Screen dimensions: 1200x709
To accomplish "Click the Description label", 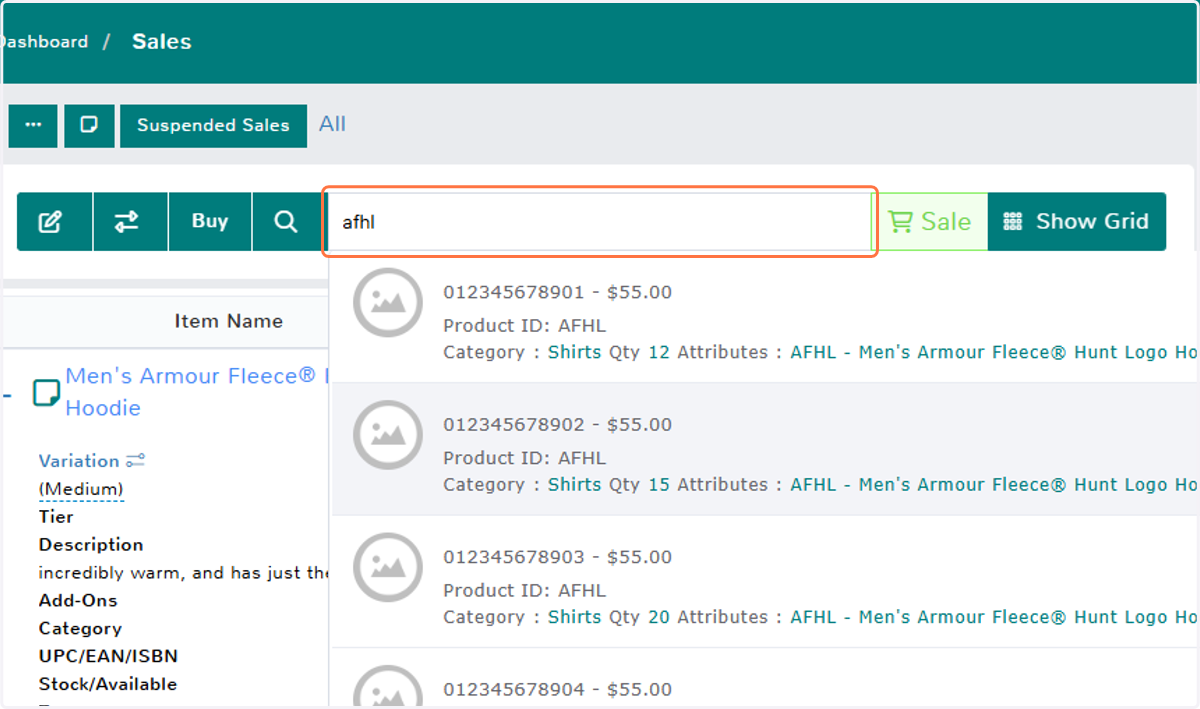I will pyautogui.click(x=91, y=545).
